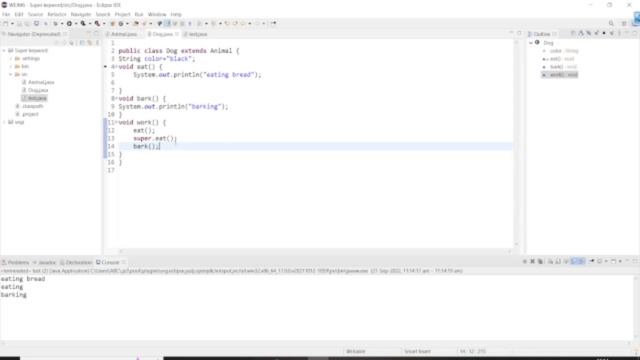Click the New Java Class toolbar icon
The image size is (640, 360).
(121, 24)
